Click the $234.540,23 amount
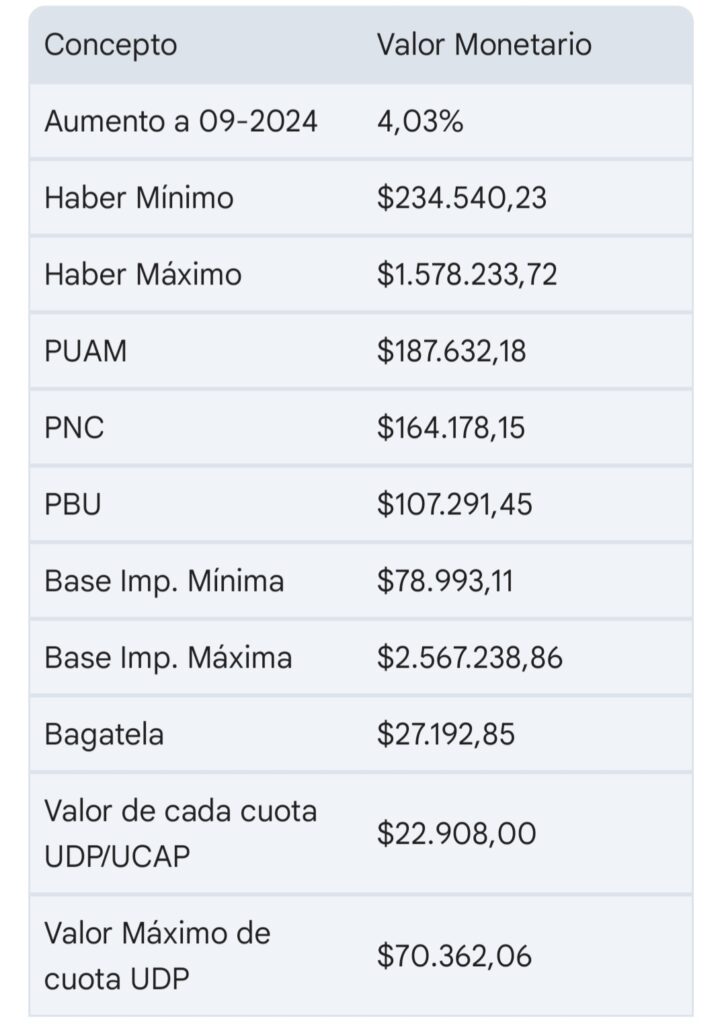The image size is (724, 1024). click(x=461, y=198)
